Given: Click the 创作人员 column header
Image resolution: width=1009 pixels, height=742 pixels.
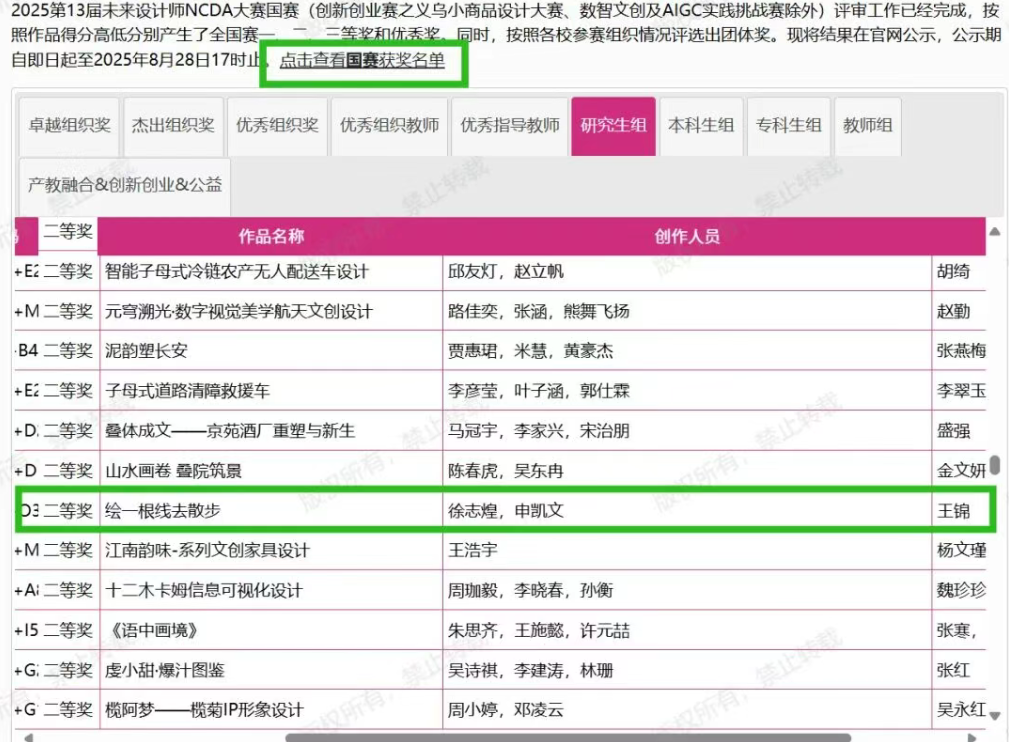Looking at the screenshot, I should [x=687, y=236].
